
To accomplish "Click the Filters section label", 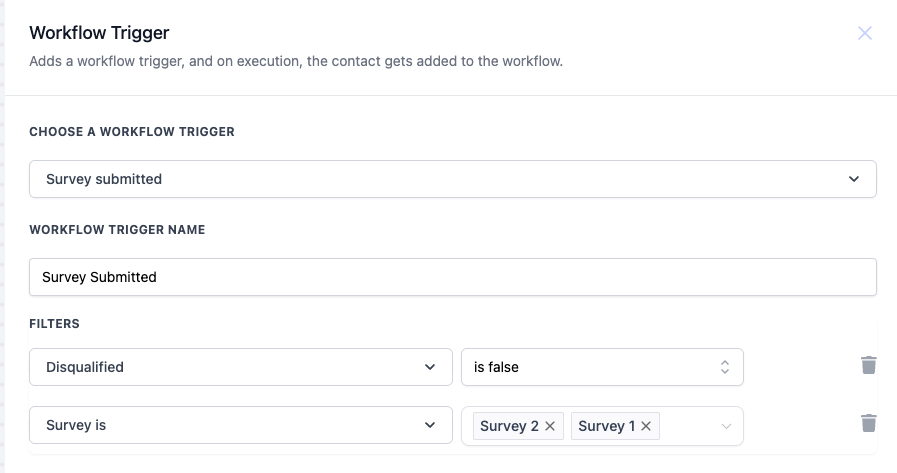I will [54, 324].
